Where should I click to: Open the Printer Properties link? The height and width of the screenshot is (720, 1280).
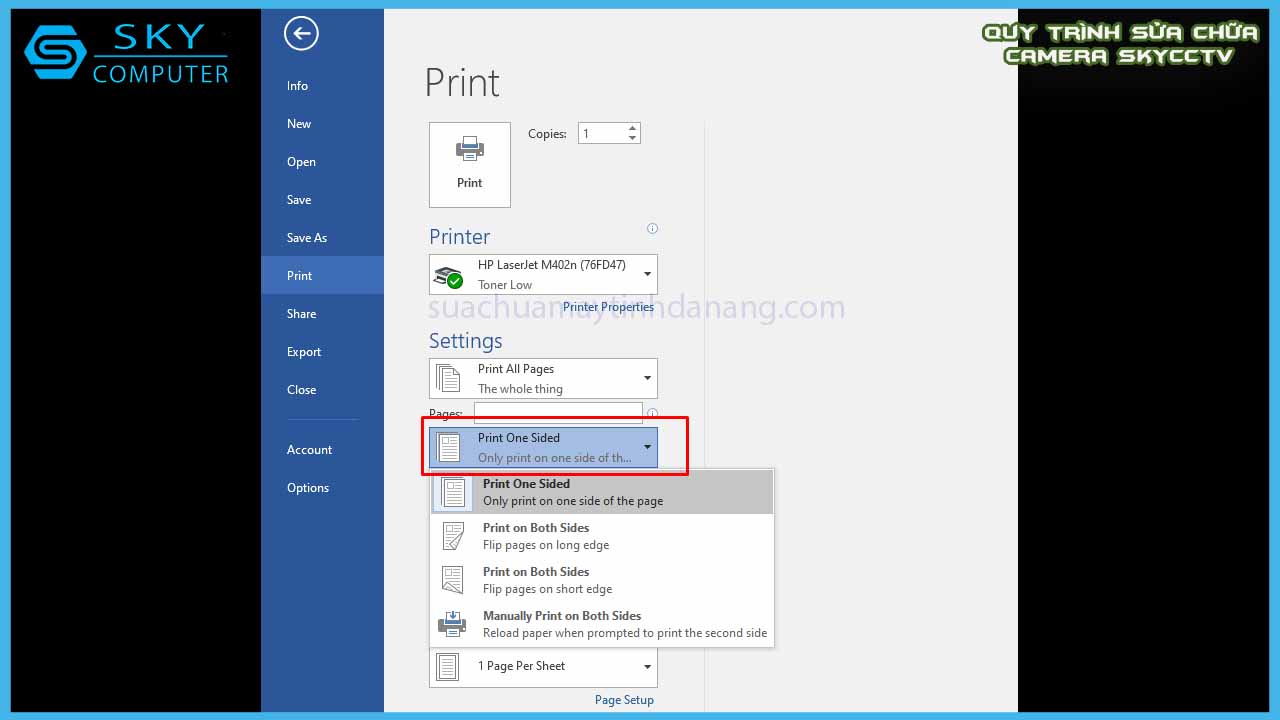tap(608, 307)
